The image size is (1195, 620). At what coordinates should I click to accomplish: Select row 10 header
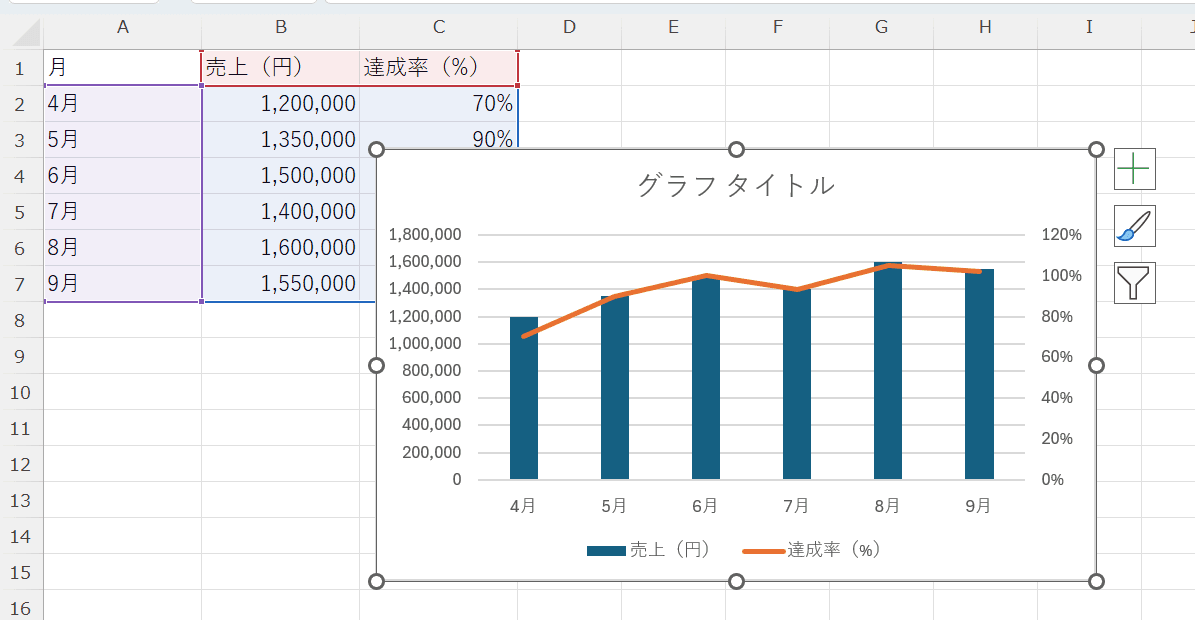pos(21,392)
